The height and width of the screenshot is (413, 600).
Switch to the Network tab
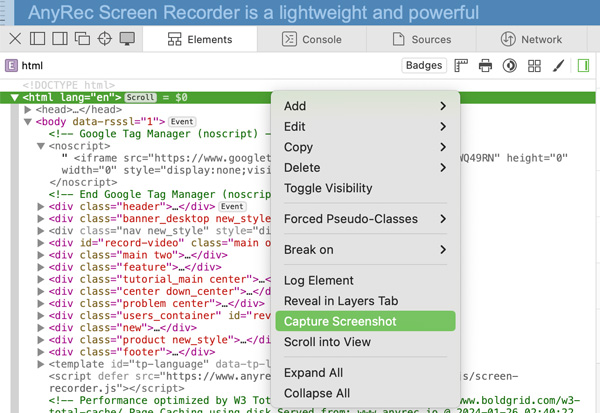(532, 39)
